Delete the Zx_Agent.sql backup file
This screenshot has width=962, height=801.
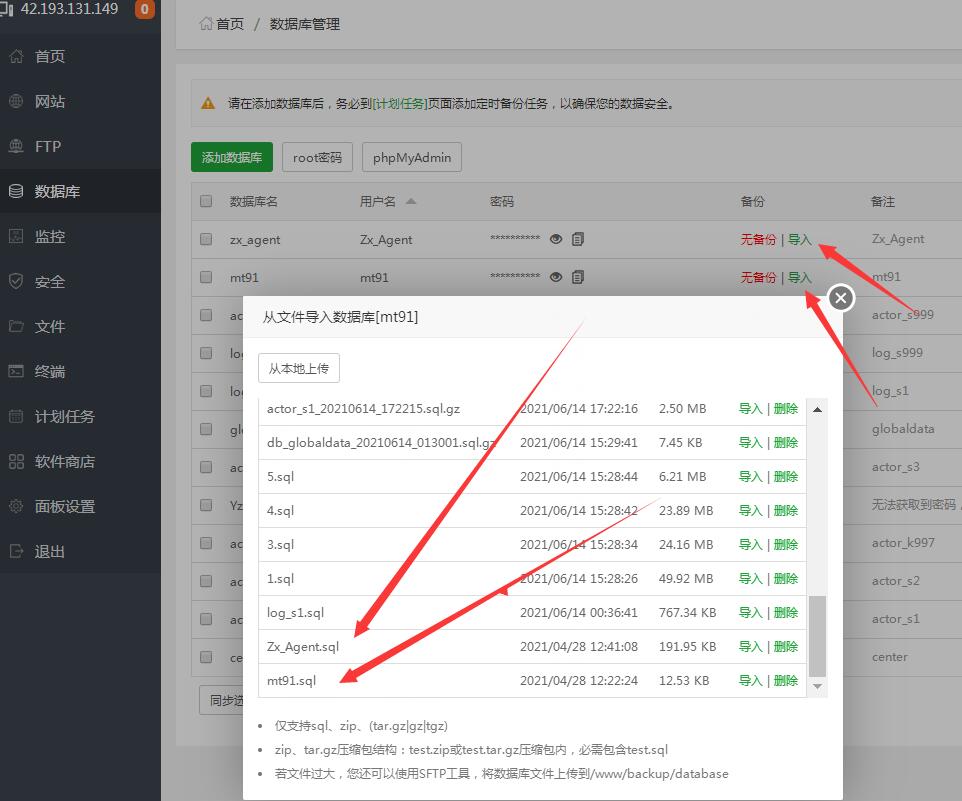click(x=786, y=646)
